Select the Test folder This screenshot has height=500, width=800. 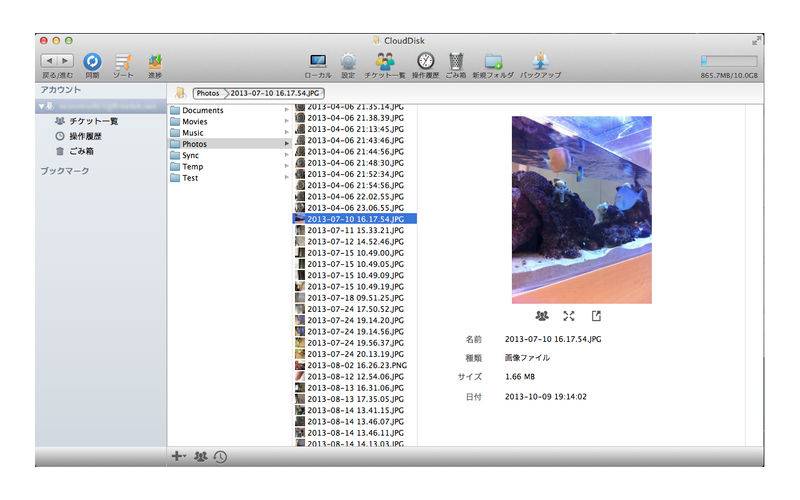point(230,178)
